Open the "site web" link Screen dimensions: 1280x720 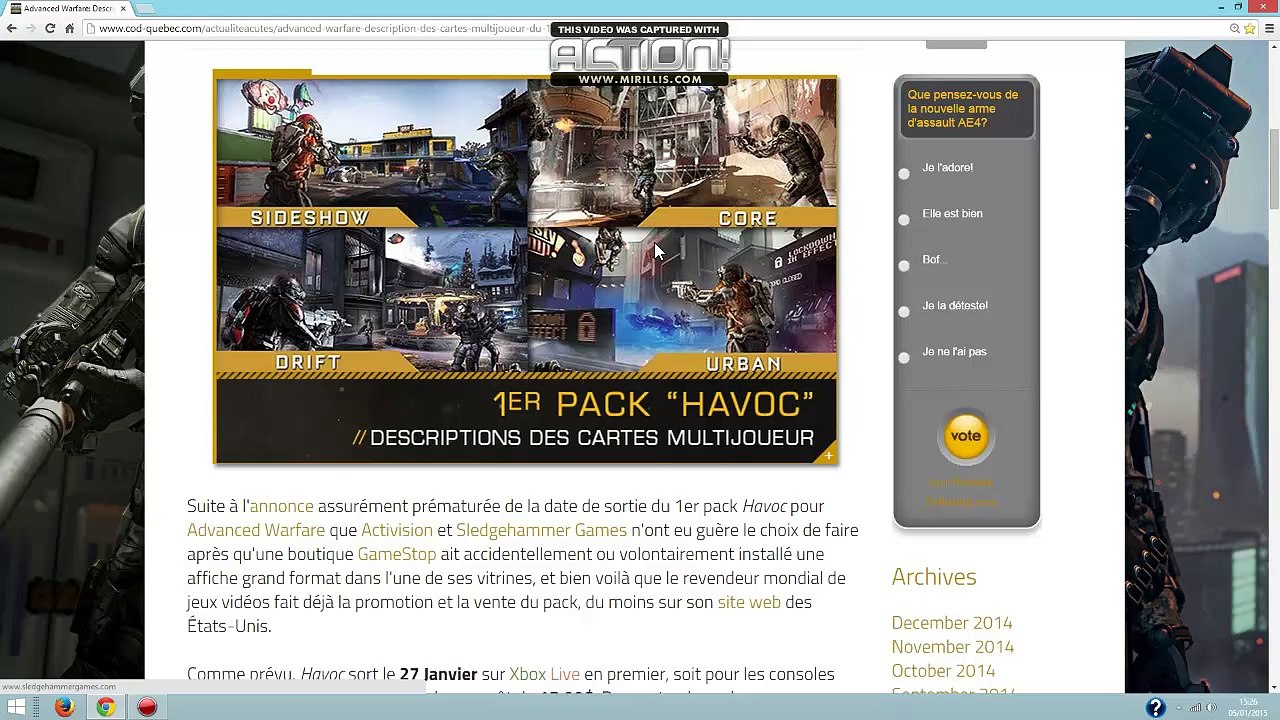pyautogui.click(x=749, y=602)
